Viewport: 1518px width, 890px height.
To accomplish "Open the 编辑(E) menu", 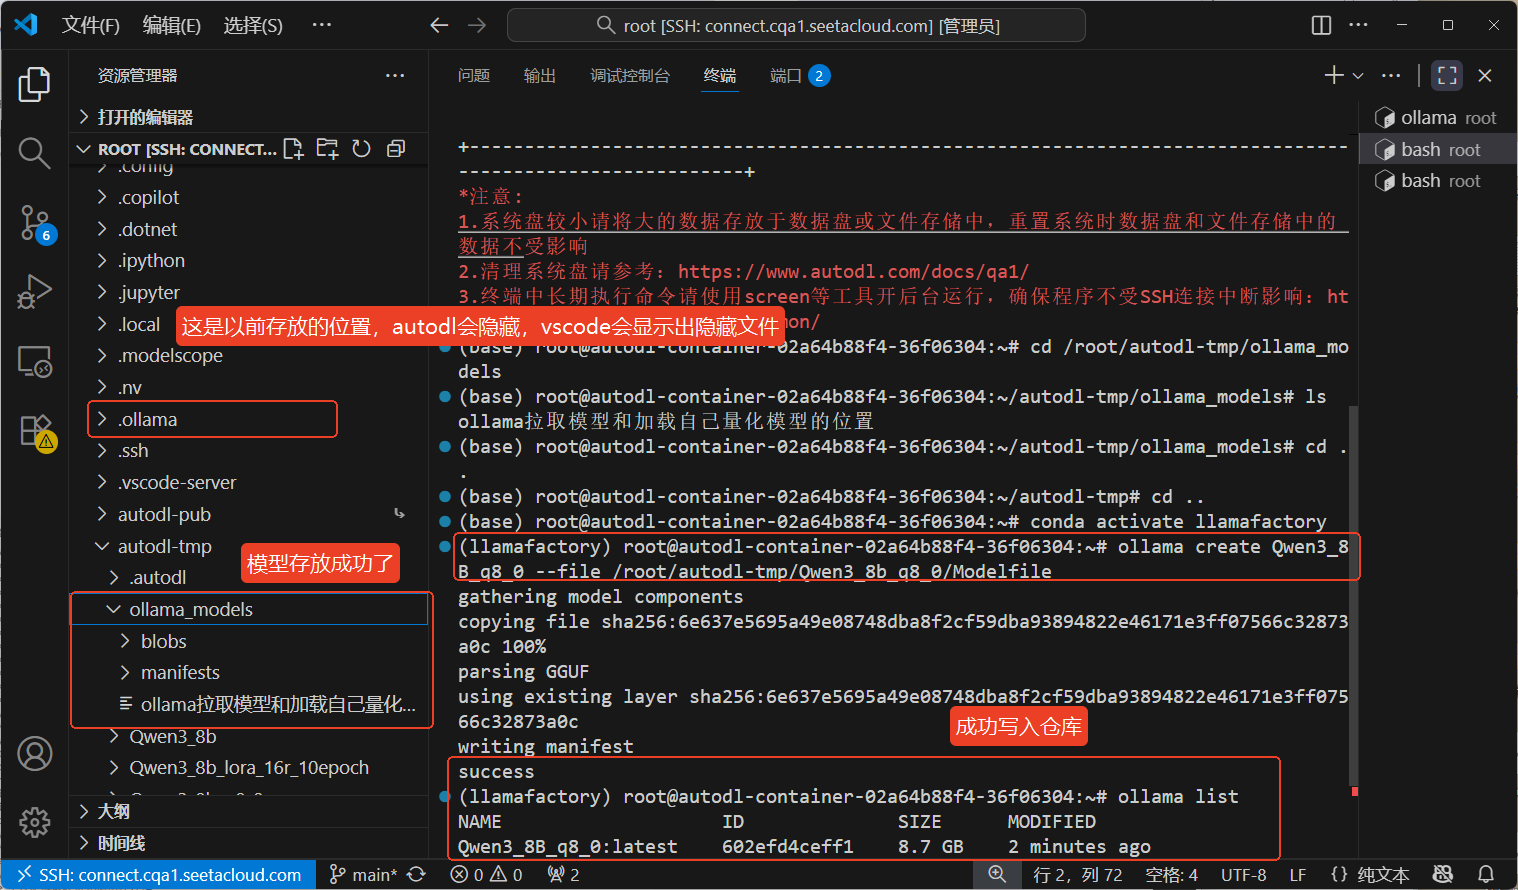I will point(172,25).
